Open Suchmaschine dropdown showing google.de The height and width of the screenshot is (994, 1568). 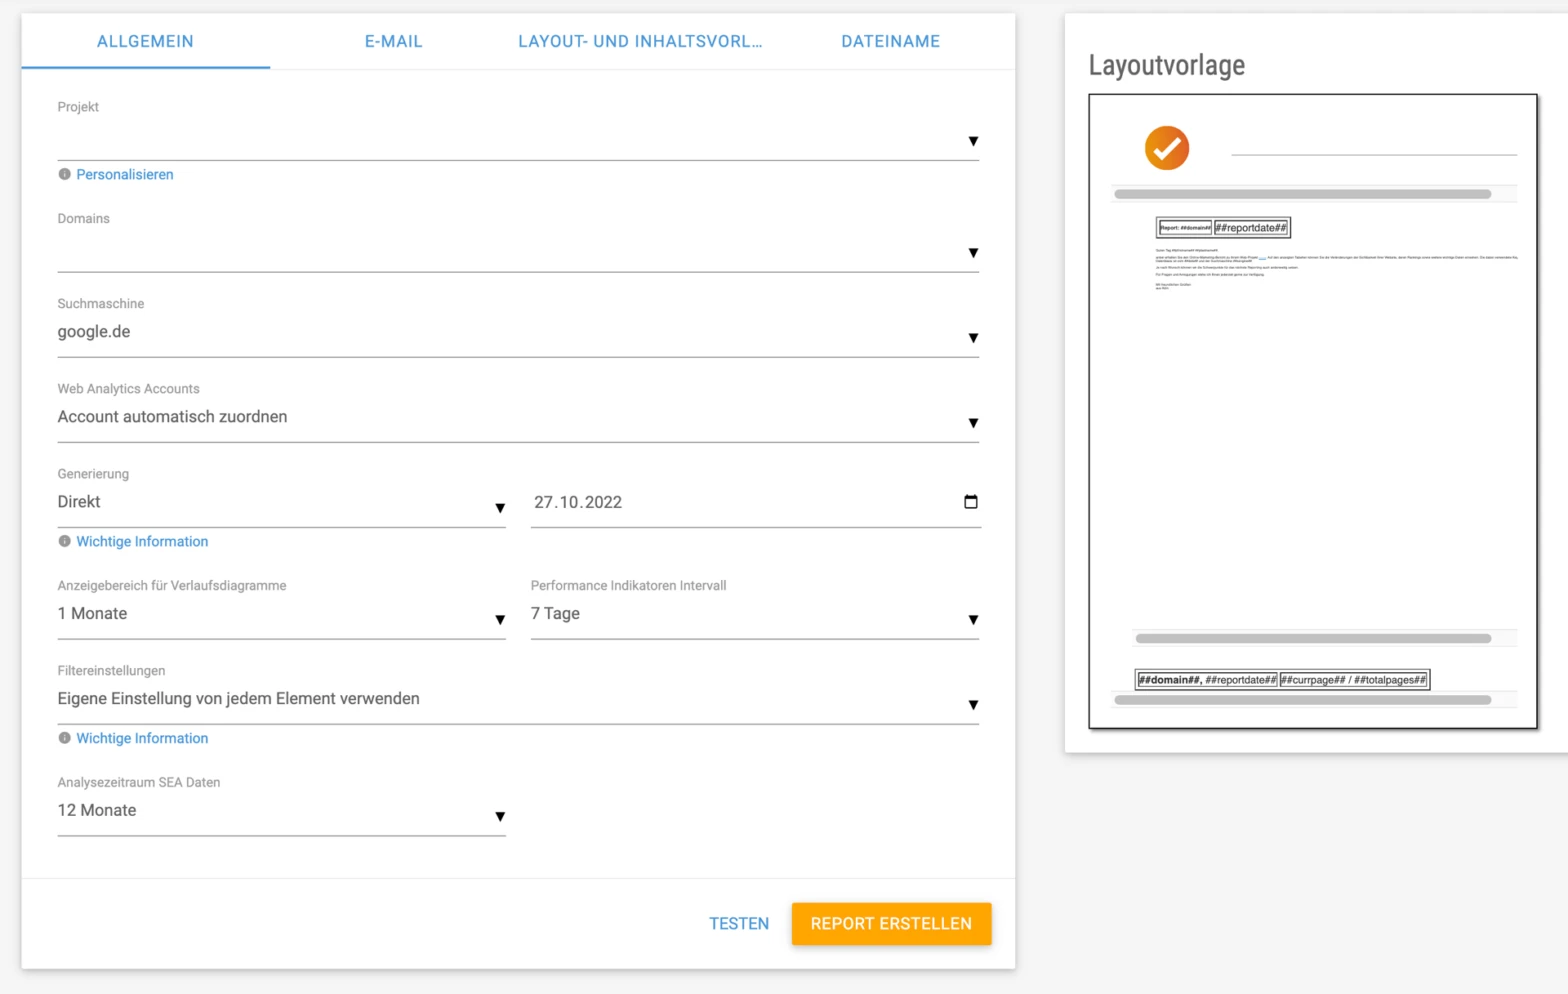click(517, 333)
